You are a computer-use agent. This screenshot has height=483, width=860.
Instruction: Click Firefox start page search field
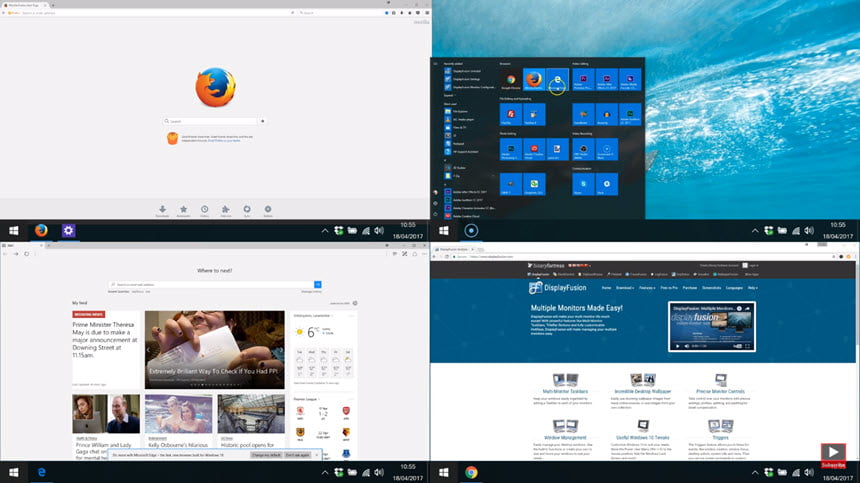pos(211,121)
